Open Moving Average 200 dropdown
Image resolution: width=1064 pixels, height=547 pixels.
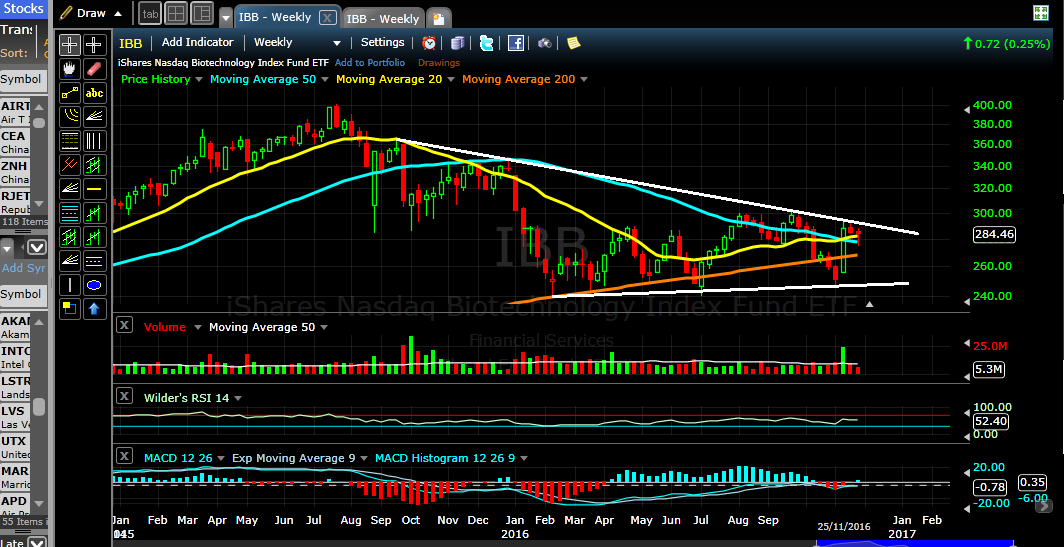click(584, 79)
